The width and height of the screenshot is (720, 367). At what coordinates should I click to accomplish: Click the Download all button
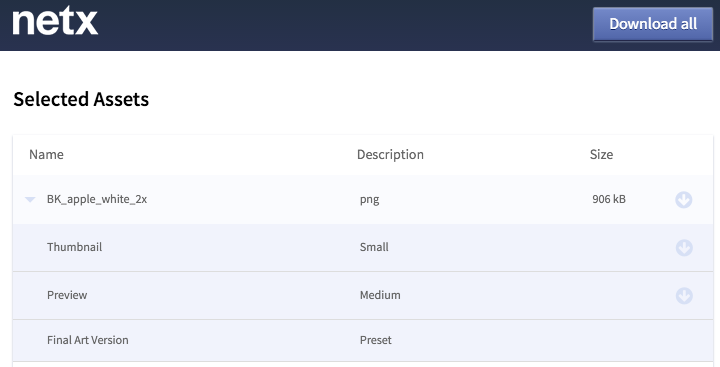point(652,24)
